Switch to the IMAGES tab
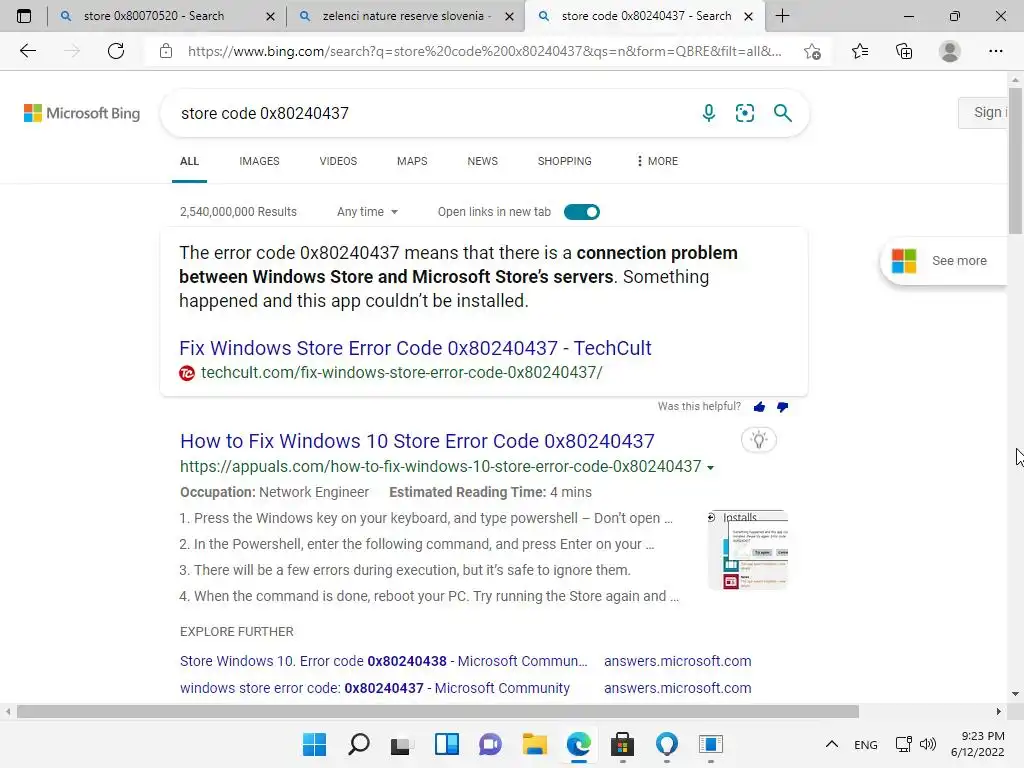The width and height of the screenshot is (1024, 768). pyautogui.click(x=259, y=161)
